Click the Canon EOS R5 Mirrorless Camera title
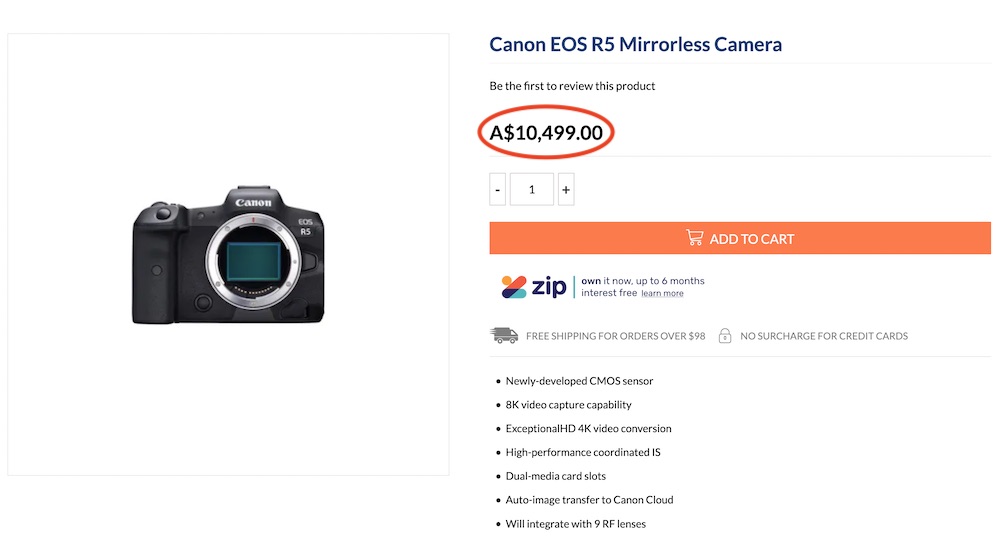Image resolution: width=1000 pixels, height=544 pixels. click(x=635, y=44)
